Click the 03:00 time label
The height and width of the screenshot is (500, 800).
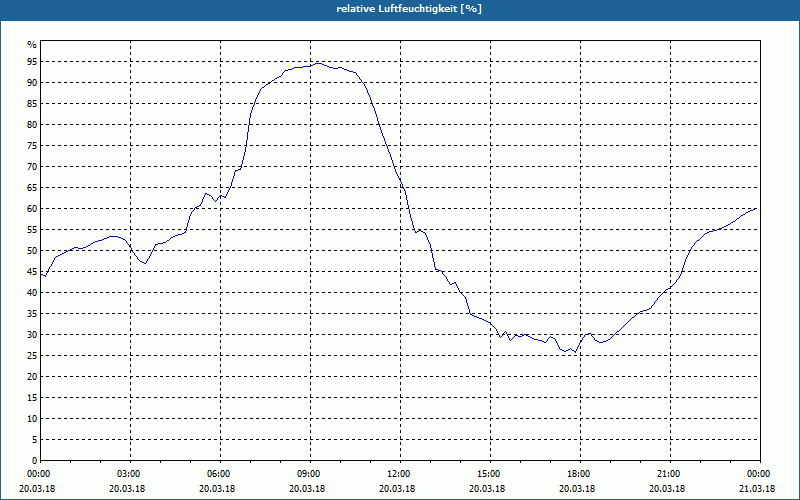tap(129, 474)
